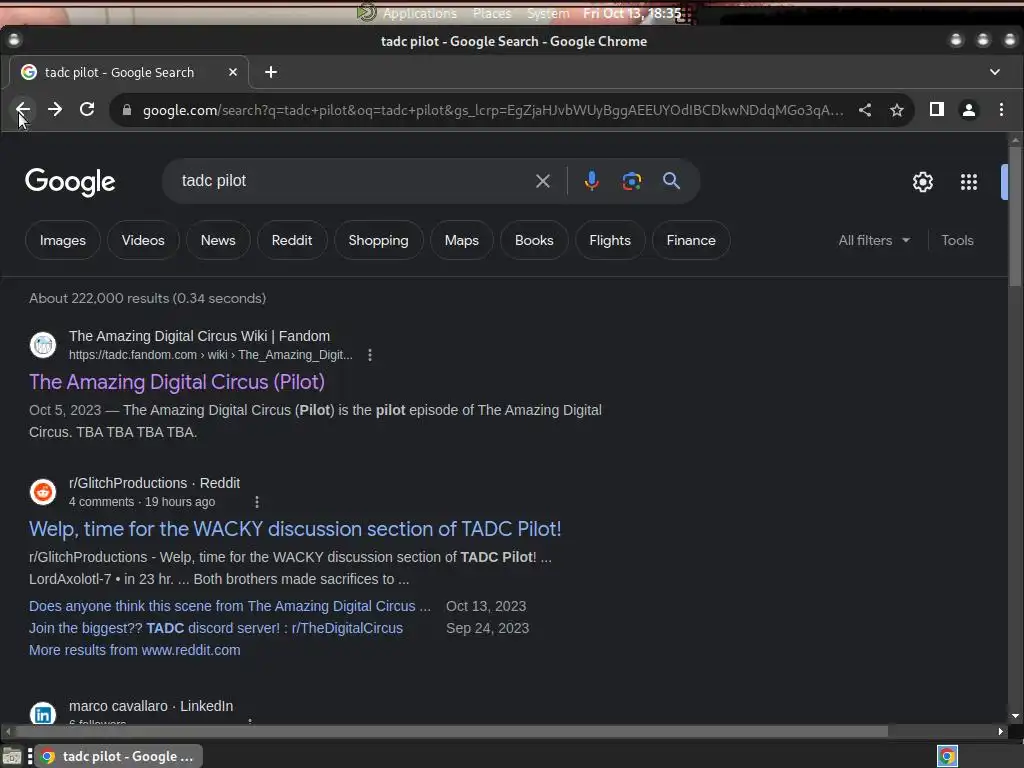
Task: Open options for the Fandom wiki result
Action: tap(370, 355)
